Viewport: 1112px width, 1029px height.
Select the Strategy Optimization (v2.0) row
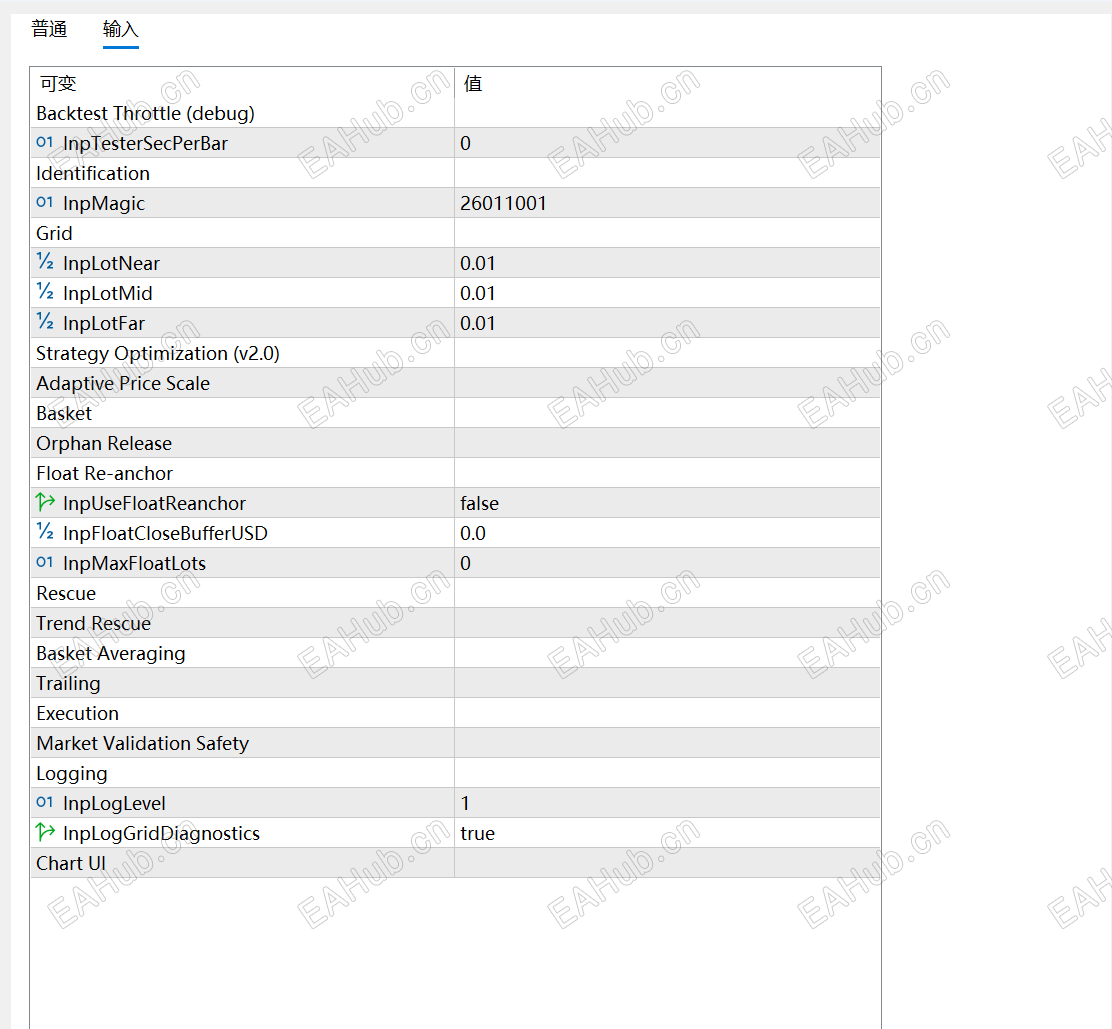[455, 353]
